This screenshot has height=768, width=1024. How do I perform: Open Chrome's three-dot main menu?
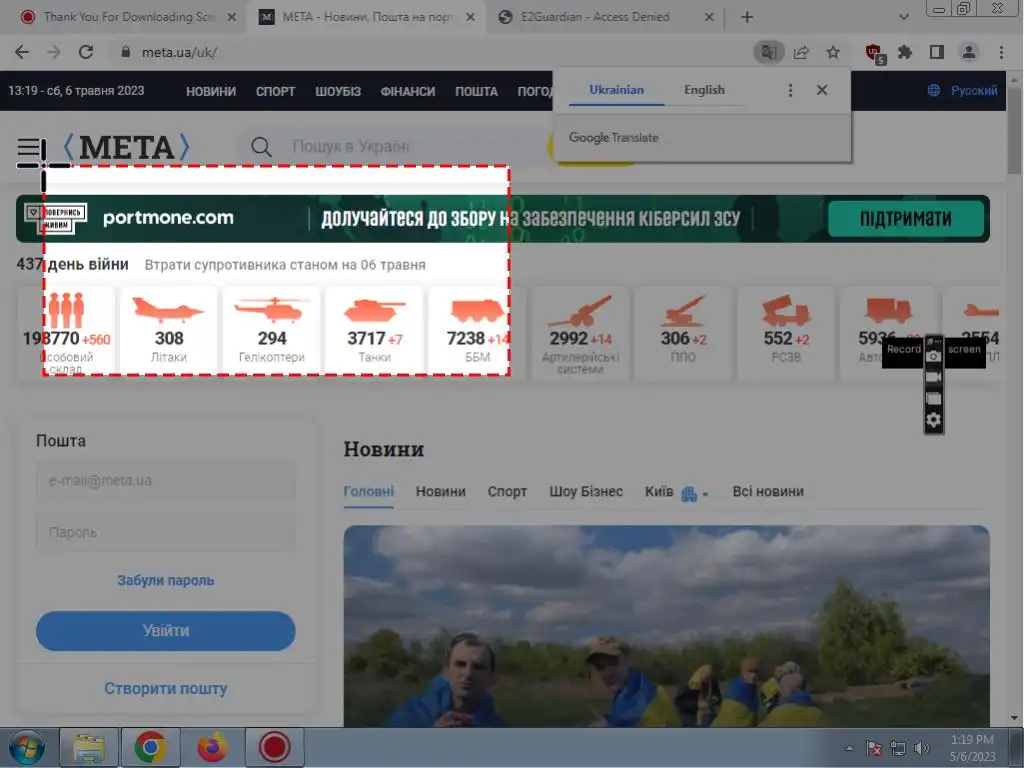(1001, 52)
